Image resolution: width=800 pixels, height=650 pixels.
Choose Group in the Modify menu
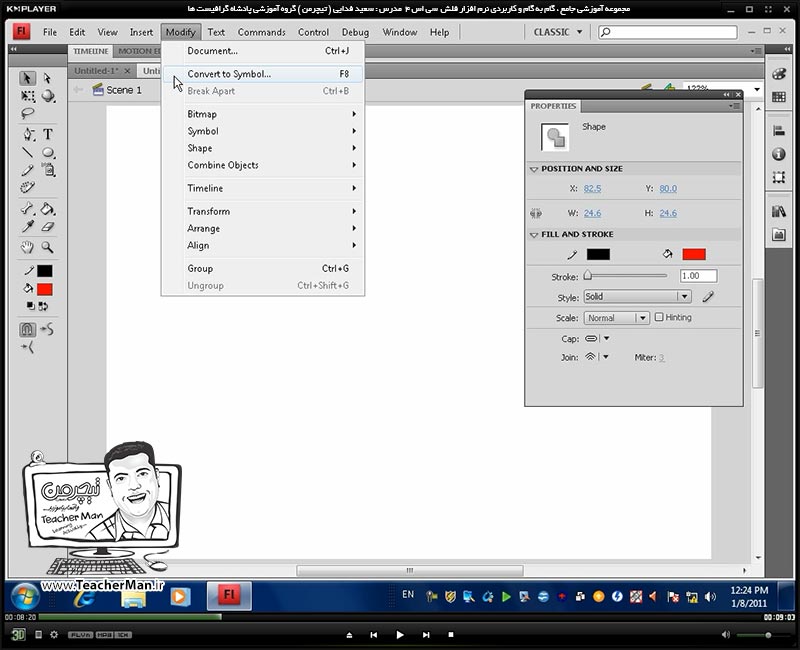pyautogui.click(x=263, y=268)
